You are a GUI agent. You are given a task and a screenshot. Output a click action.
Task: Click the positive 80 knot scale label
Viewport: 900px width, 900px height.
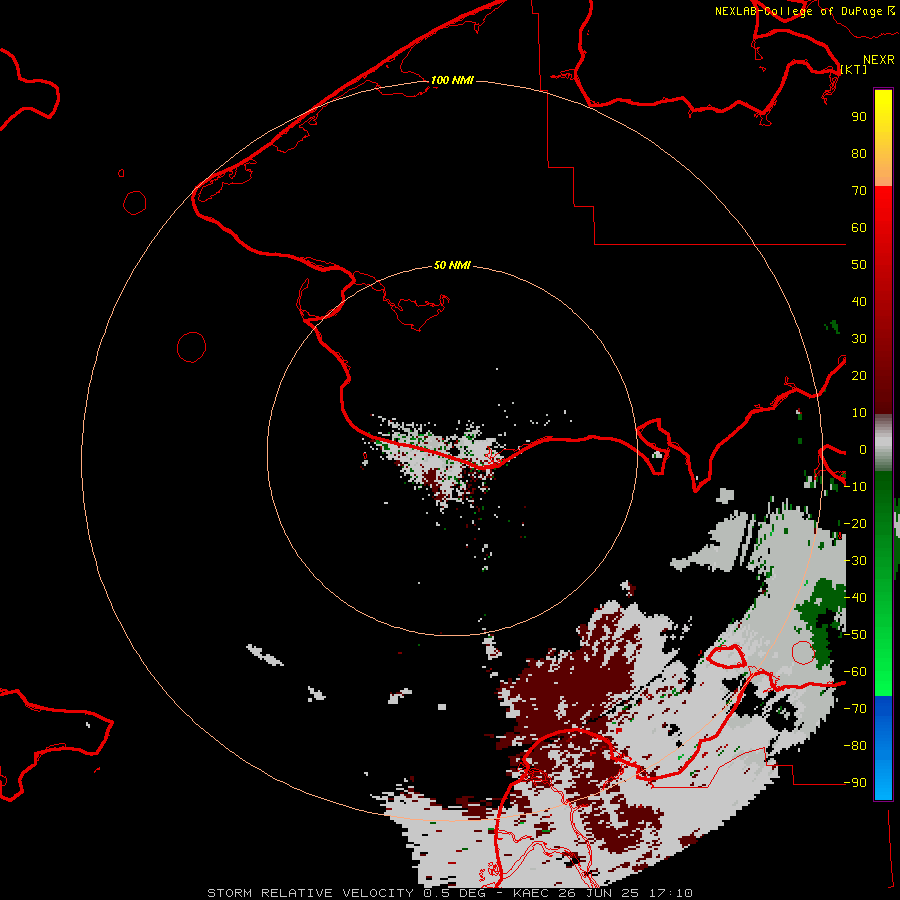[859, 154]
